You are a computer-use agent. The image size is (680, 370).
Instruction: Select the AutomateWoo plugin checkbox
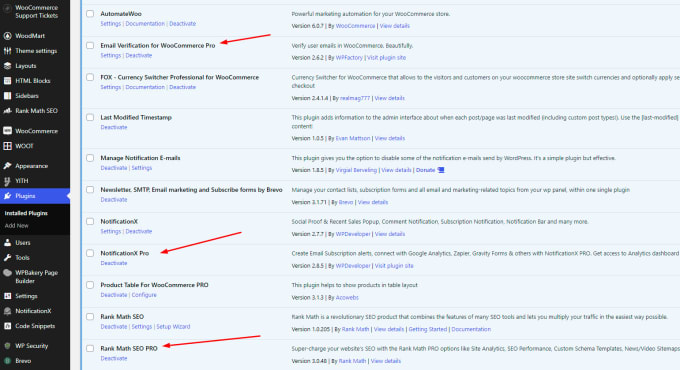90,14
